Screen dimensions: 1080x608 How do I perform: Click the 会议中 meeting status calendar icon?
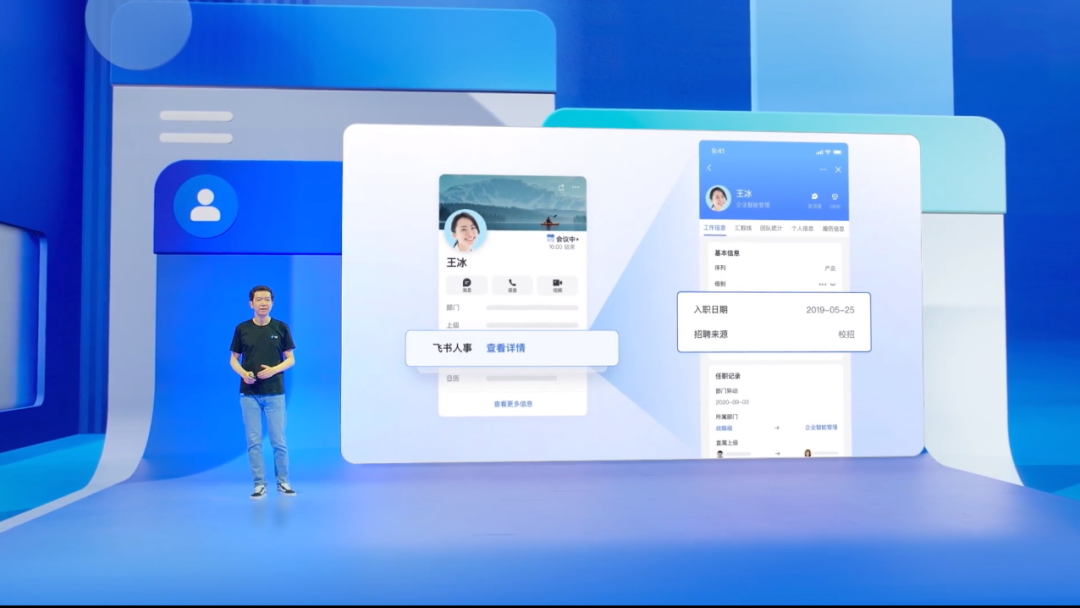[550, 238]
